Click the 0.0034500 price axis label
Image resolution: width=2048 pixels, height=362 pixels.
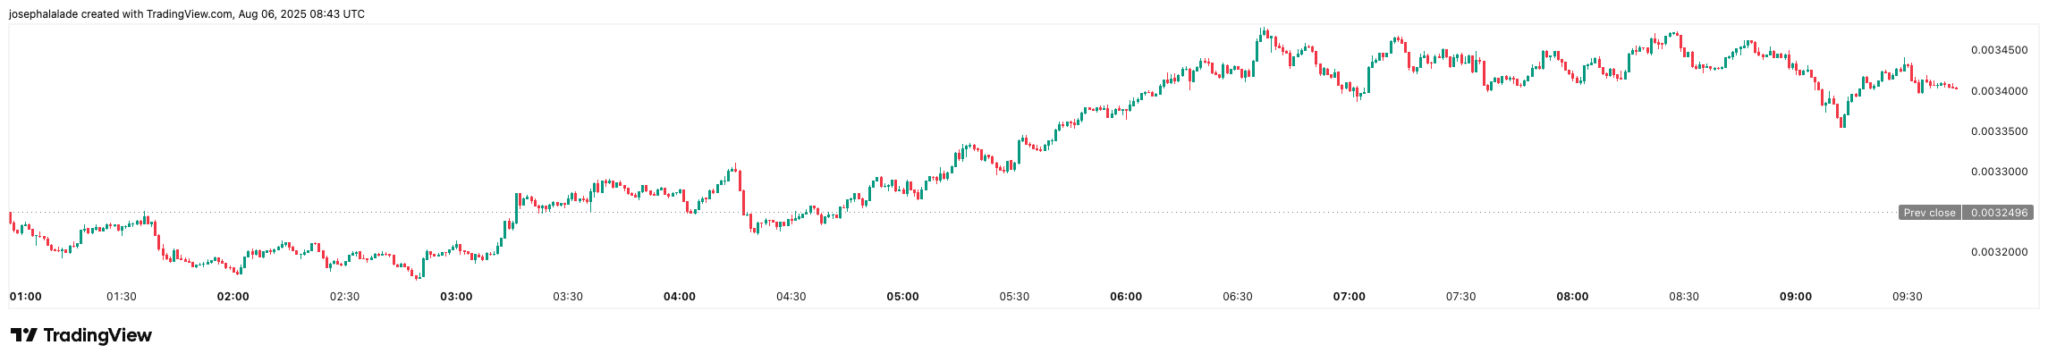point(1999,50)
